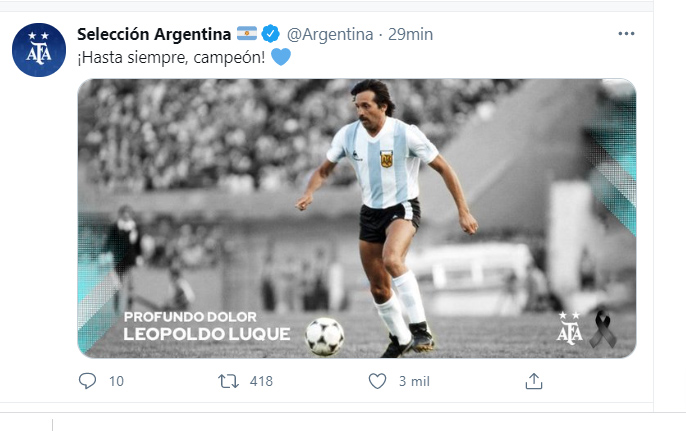Click the @Argentina handle
Viewport: 686px width, 431px height.
click(331, 34)
